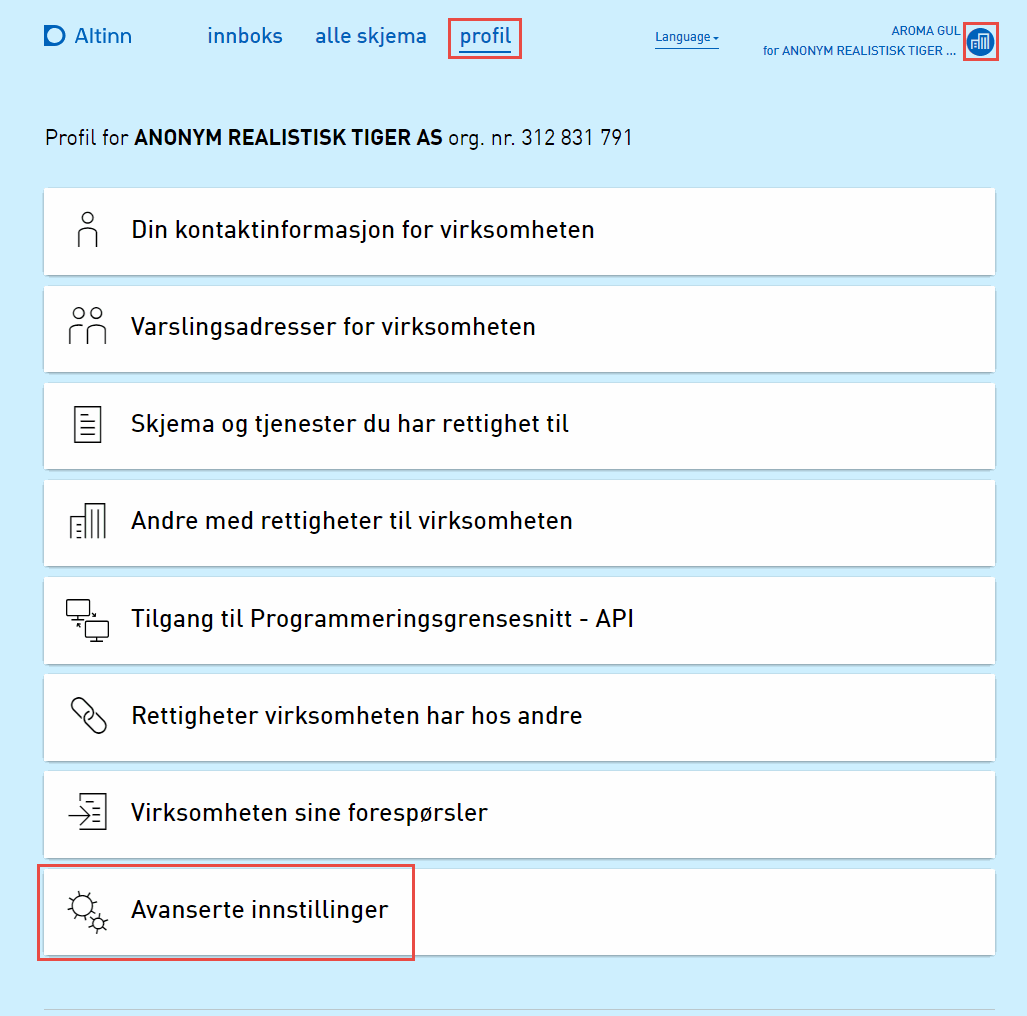Expand Varslingsadresser for virksomheten panel
This screenshot has width=1027, height=1016.
pos(333,327)
